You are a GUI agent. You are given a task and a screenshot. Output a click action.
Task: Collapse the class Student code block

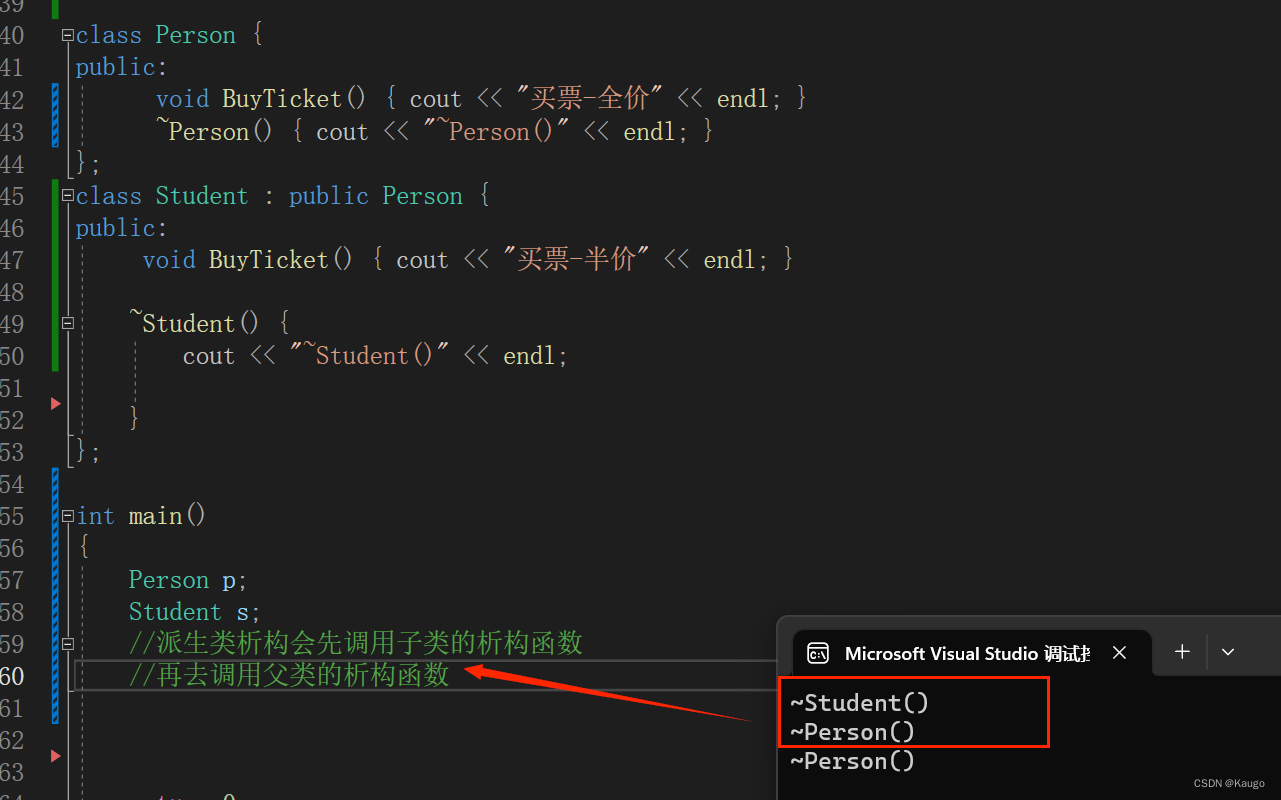(x=68, y=195)
